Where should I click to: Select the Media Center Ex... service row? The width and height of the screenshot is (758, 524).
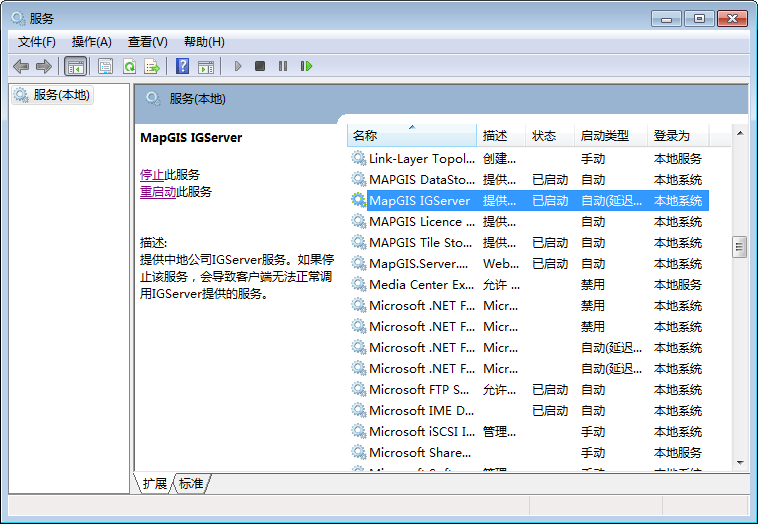[x=528, y=284]
